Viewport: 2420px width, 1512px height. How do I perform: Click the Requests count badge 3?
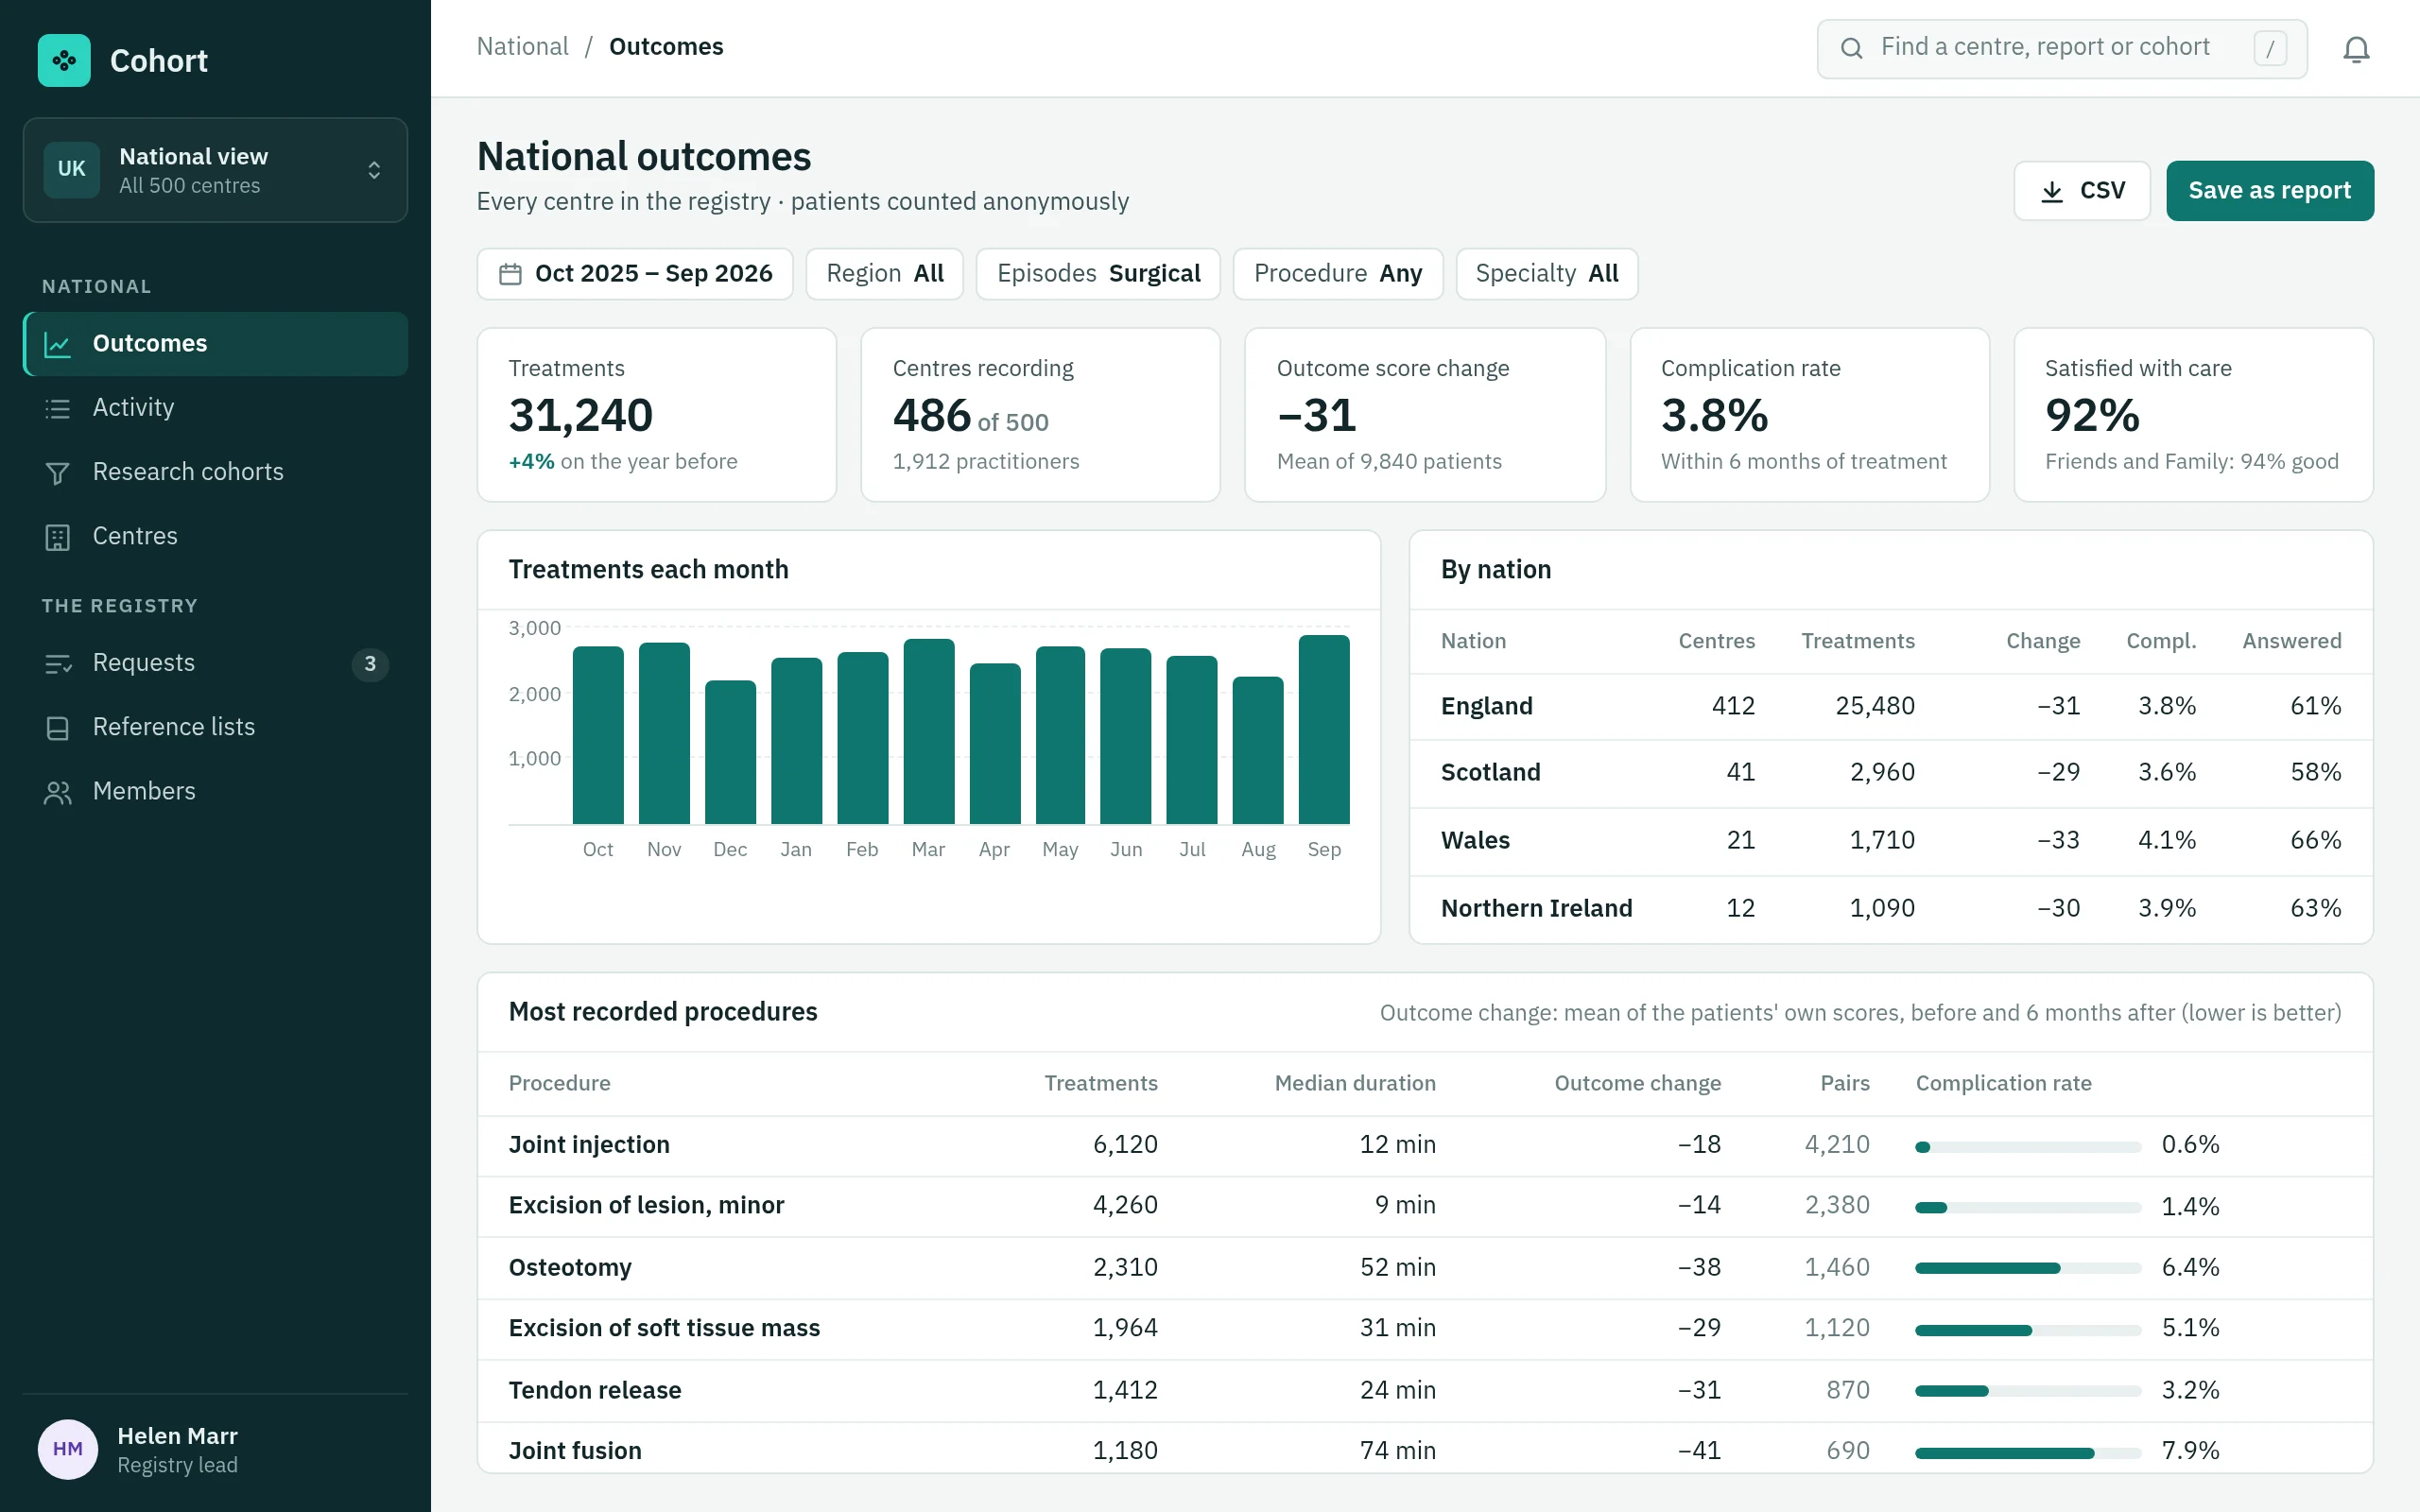point(370,664)
